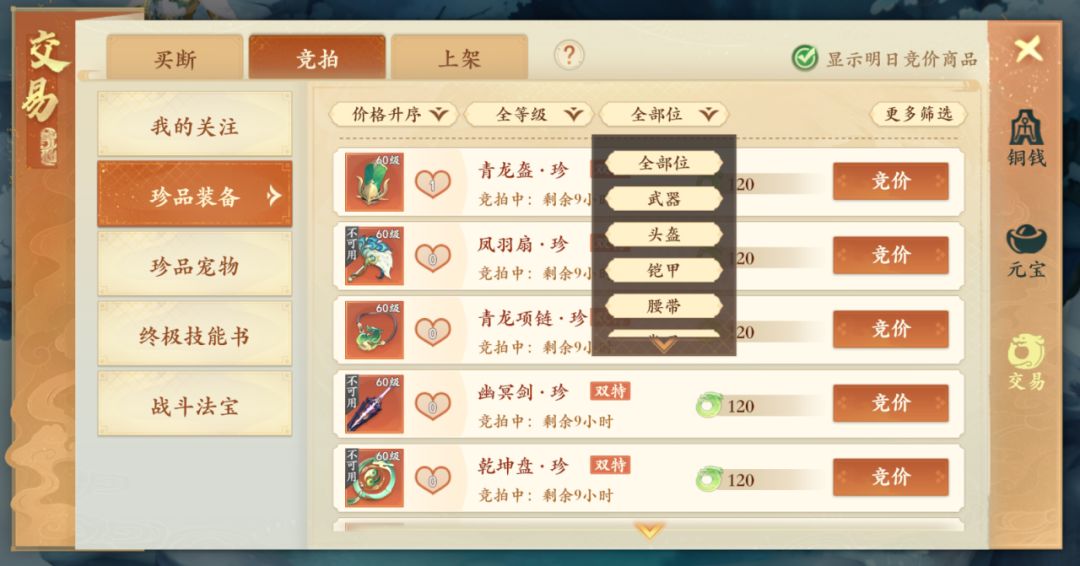Open 更多筛选 filter button
The height and width of the screenshot is (566, 1080).
point(918,114)
